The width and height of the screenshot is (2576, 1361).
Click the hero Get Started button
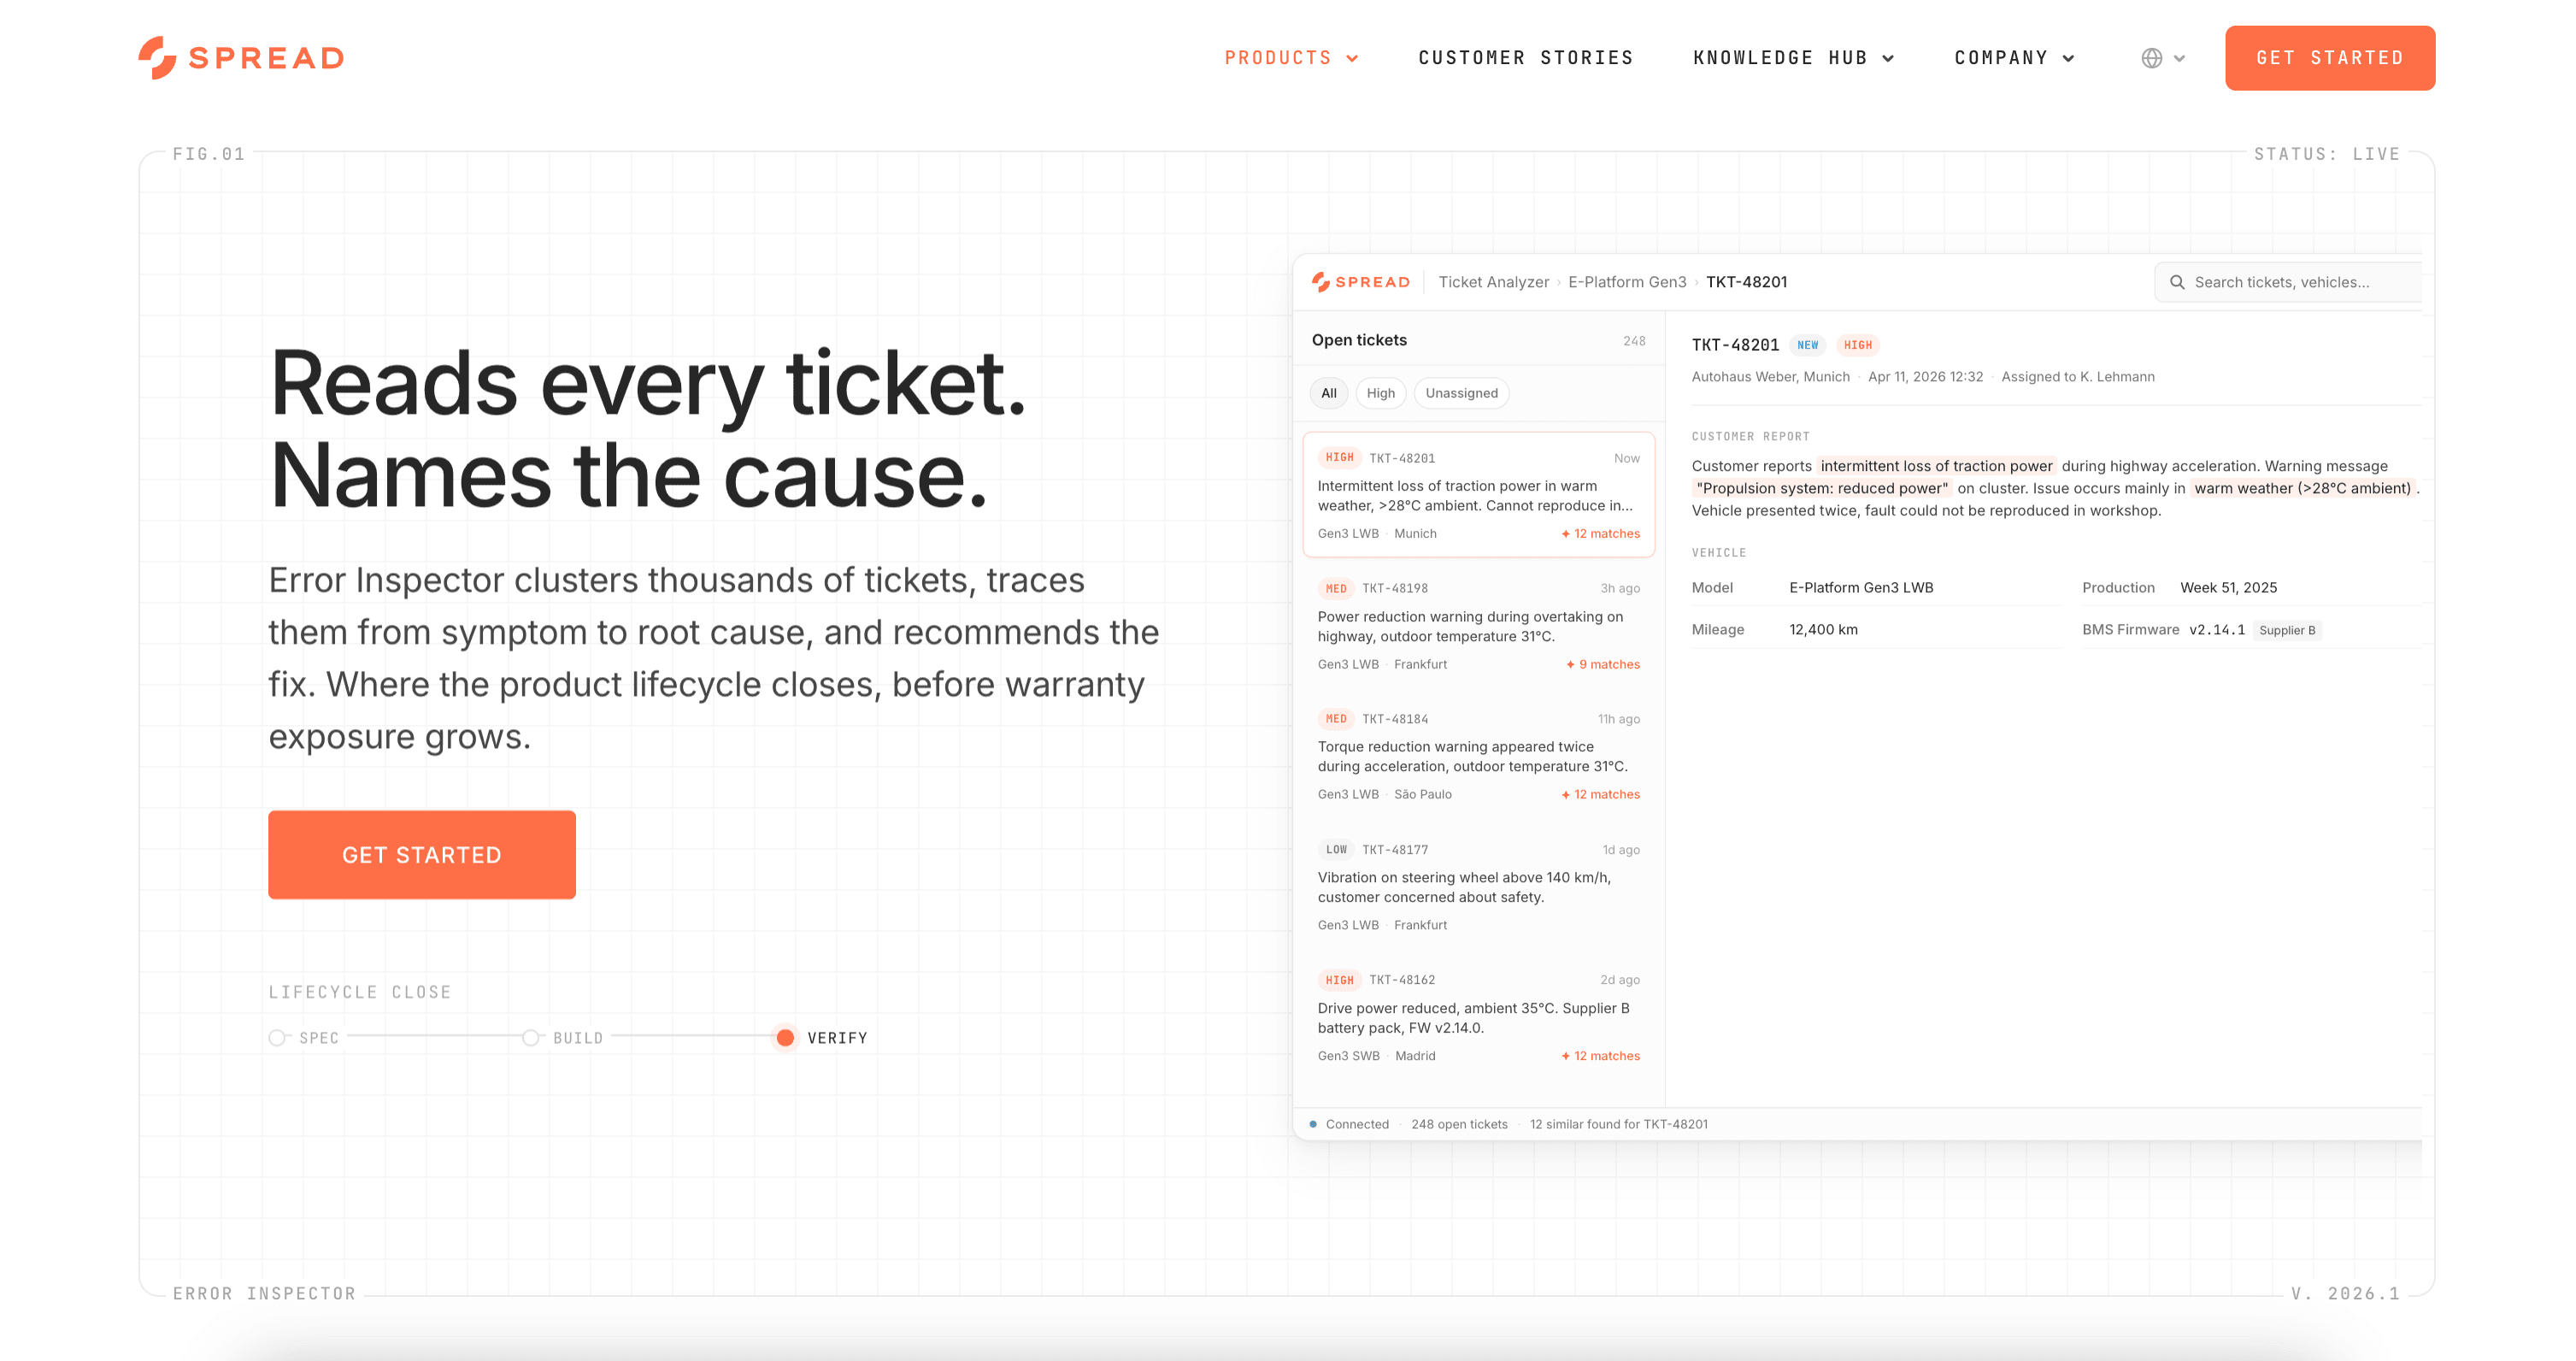point(422,855)
